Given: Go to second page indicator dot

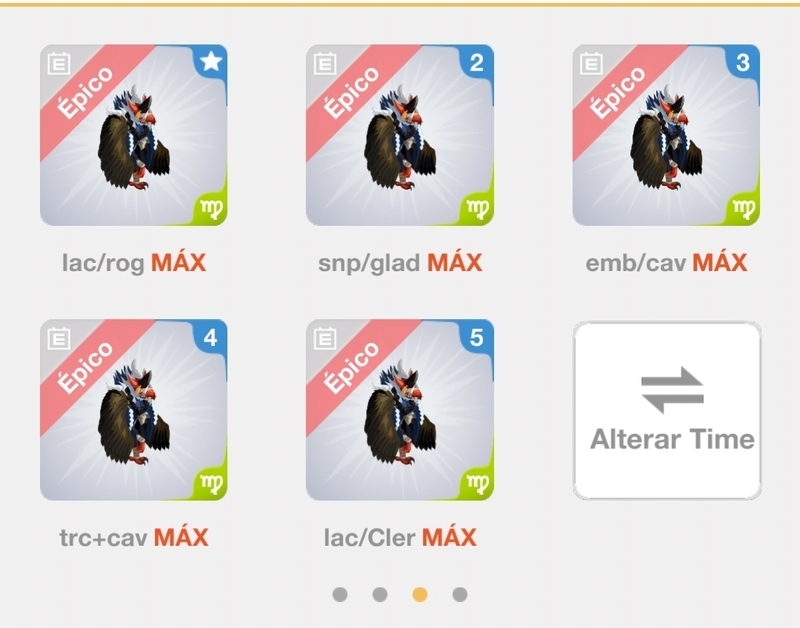Looking at the screenshot, I should coord(380,594).
